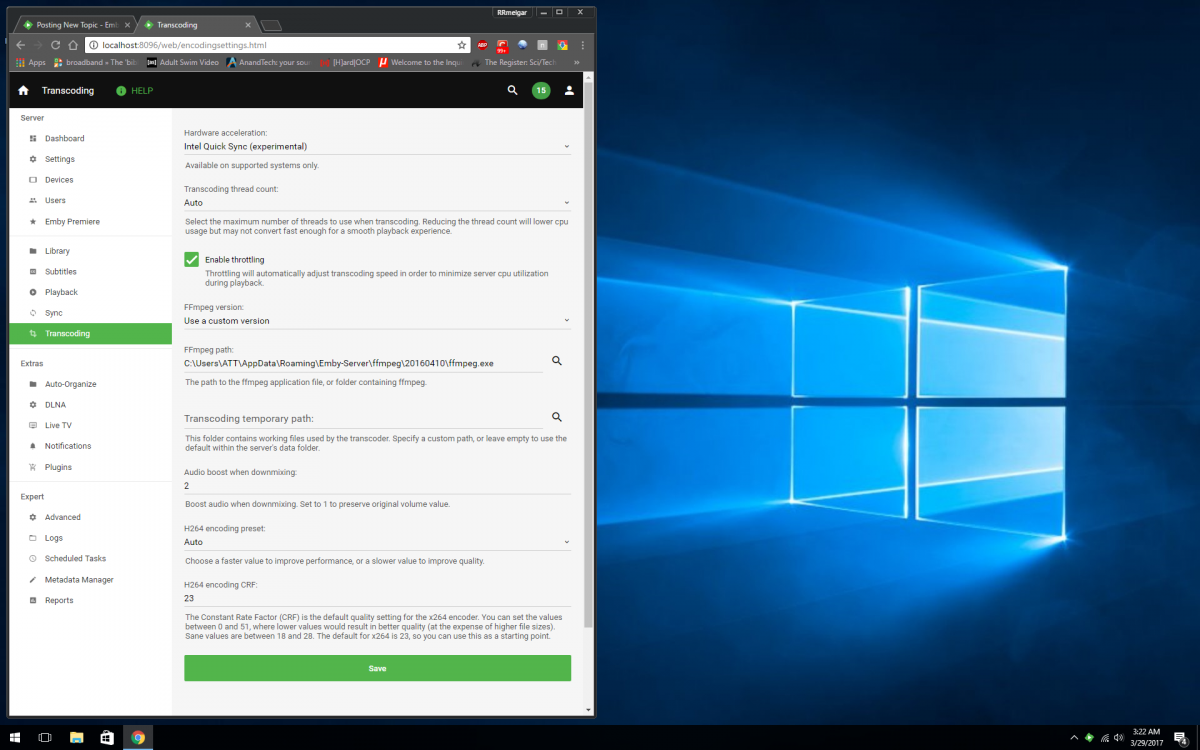The image size is (1200, 750).
Task: Expand the FFmpeg version dropdown
Action: pos(377,321)
